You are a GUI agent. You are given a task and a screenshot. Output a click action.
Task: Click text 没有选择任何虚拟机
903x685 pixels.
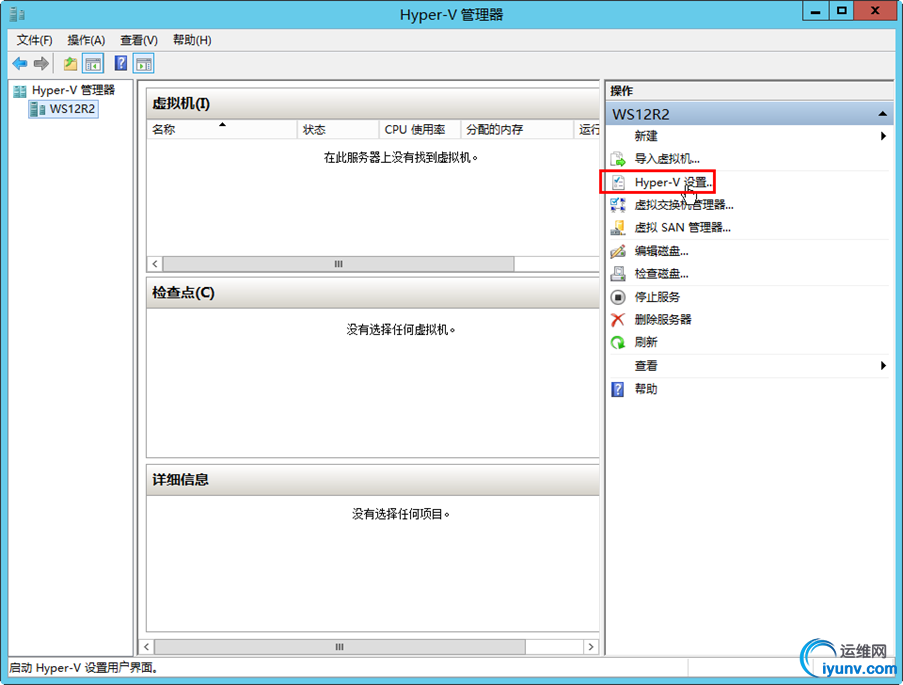(401, 330)
